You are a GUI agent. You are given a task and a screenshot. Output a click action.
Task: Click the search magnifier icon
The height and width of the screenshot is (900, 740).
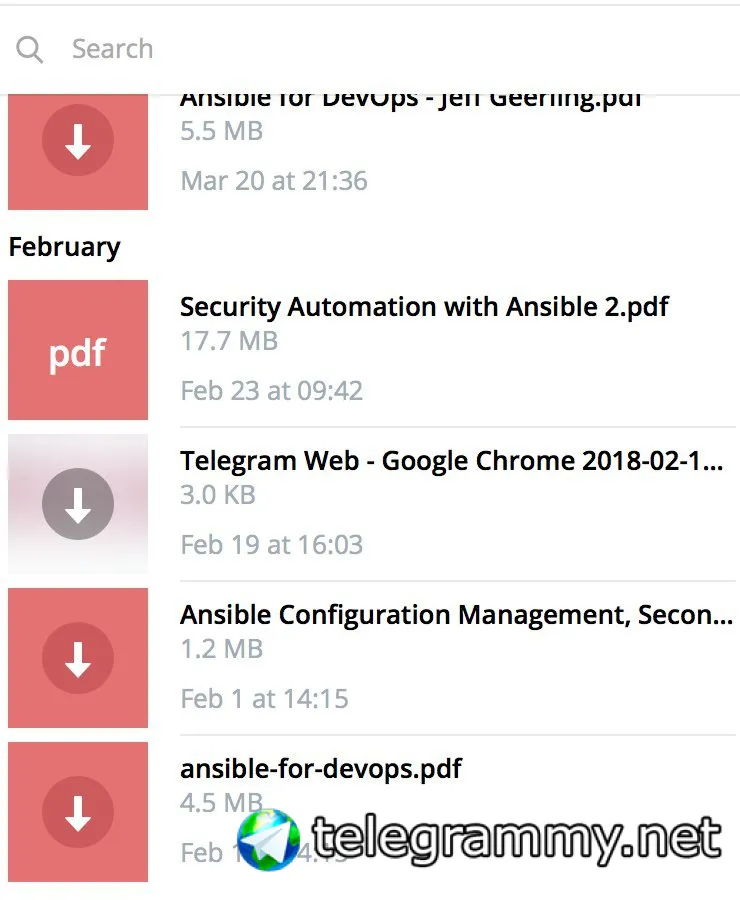pyautogui.click(x=30, y=49)
